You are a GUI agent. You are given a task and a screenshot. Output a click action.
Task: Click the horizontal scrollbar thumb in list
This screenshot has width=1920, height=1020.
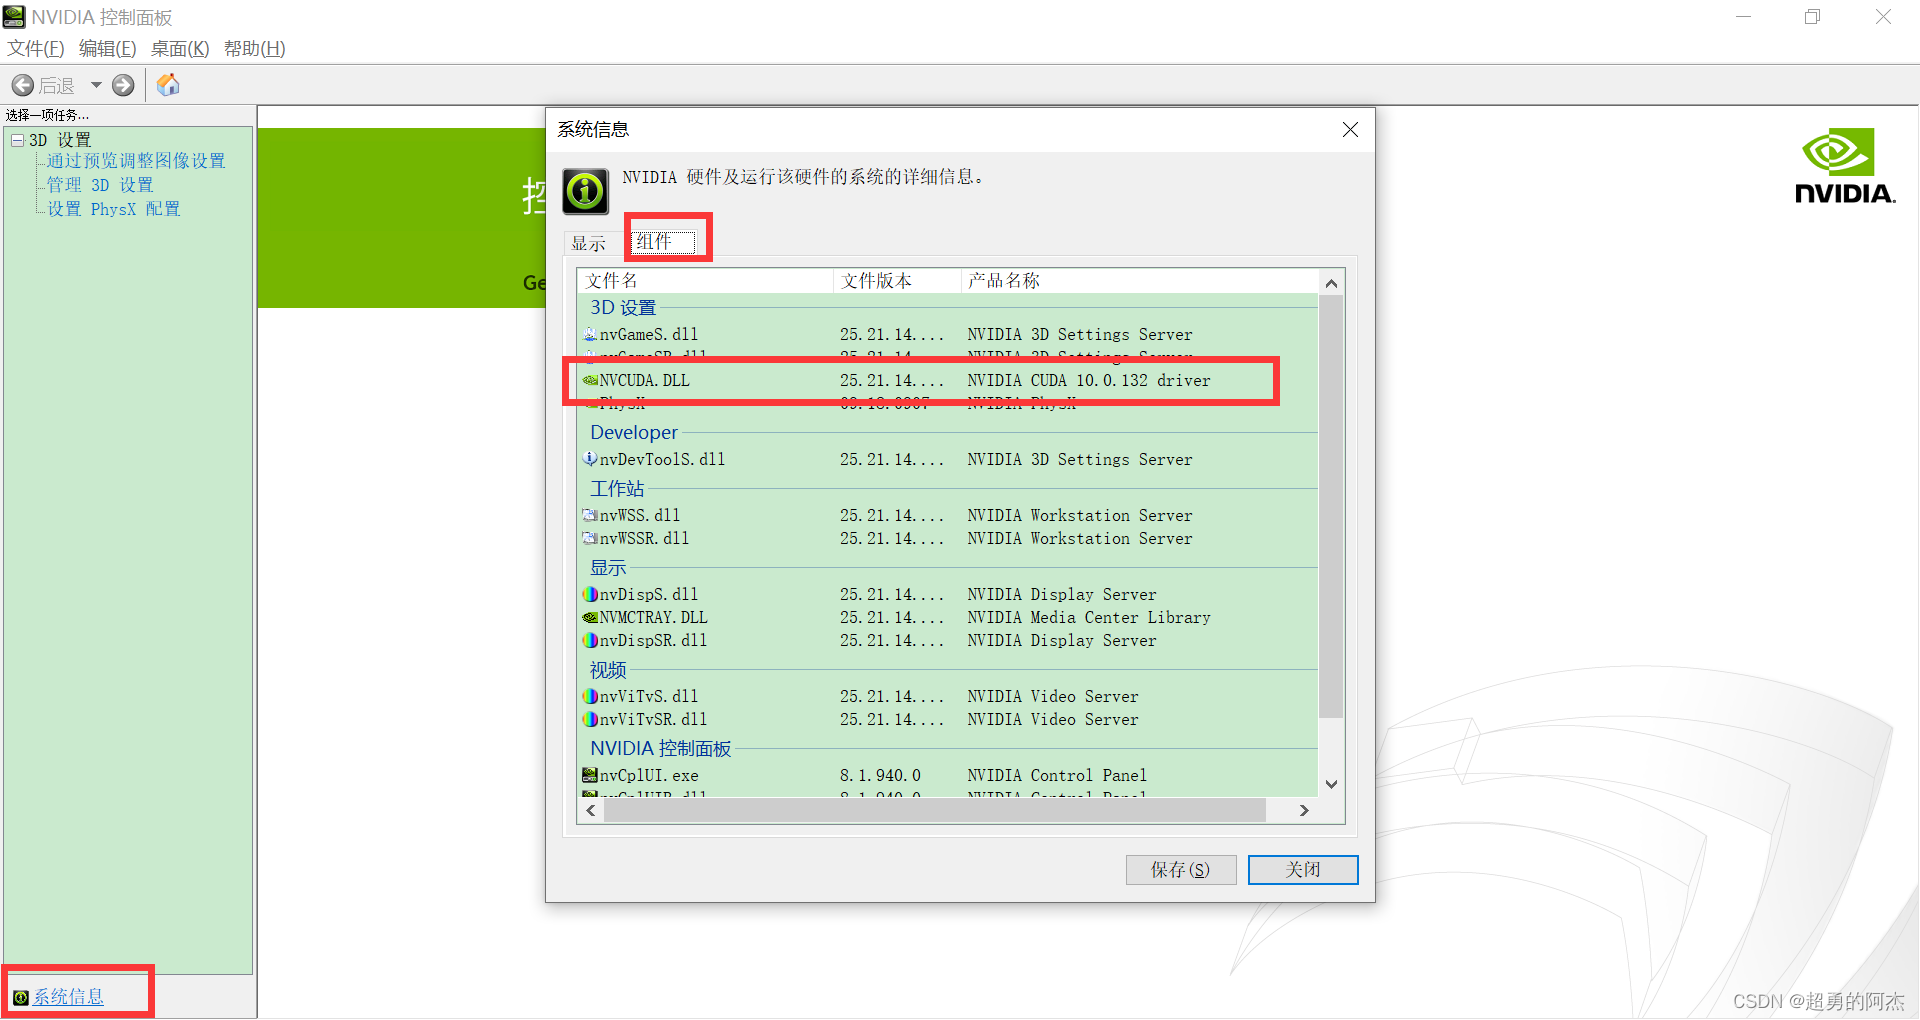tap(935, 811)
